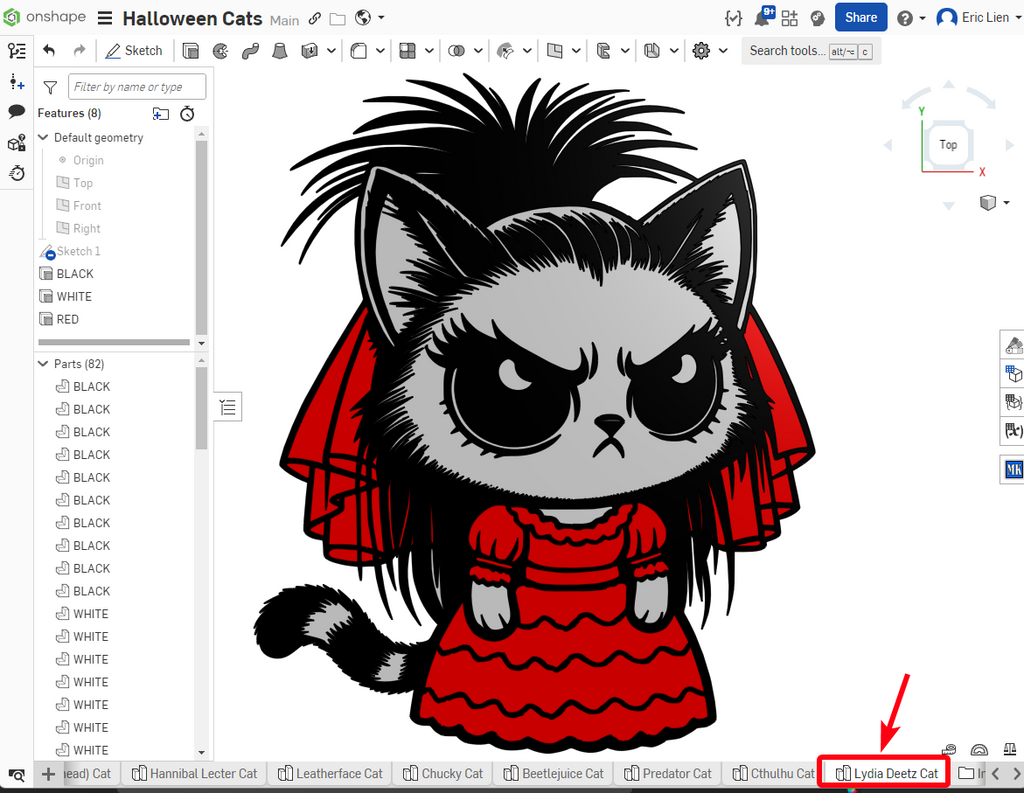Click the Search tools box
1024x793 pixels.
(x=810, y=50)
